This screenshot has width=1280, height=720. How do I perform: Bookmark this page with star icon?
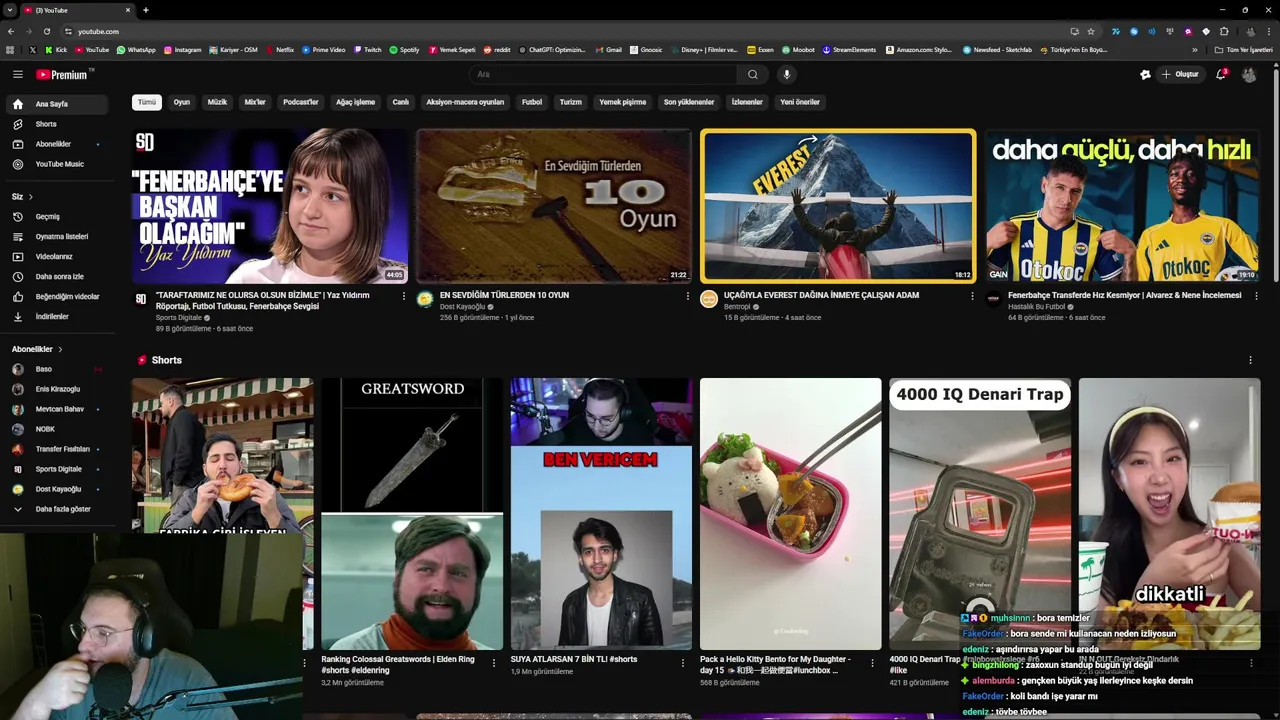point(1091,31)
